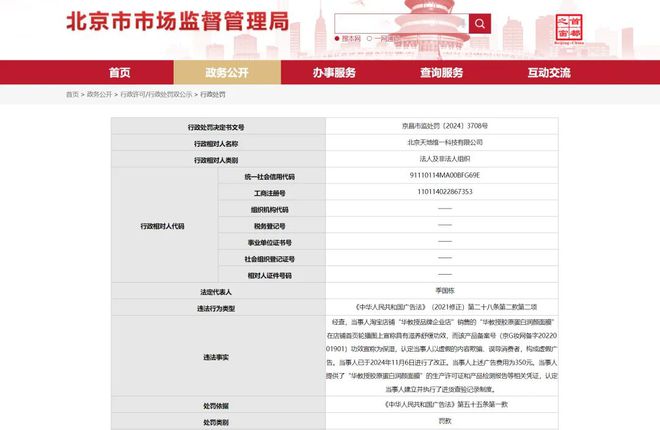Image resolution: width=660 pixels, height=430 pixels.
Task: Select the 一网通查 search scope radio
Action: (369, 39)
